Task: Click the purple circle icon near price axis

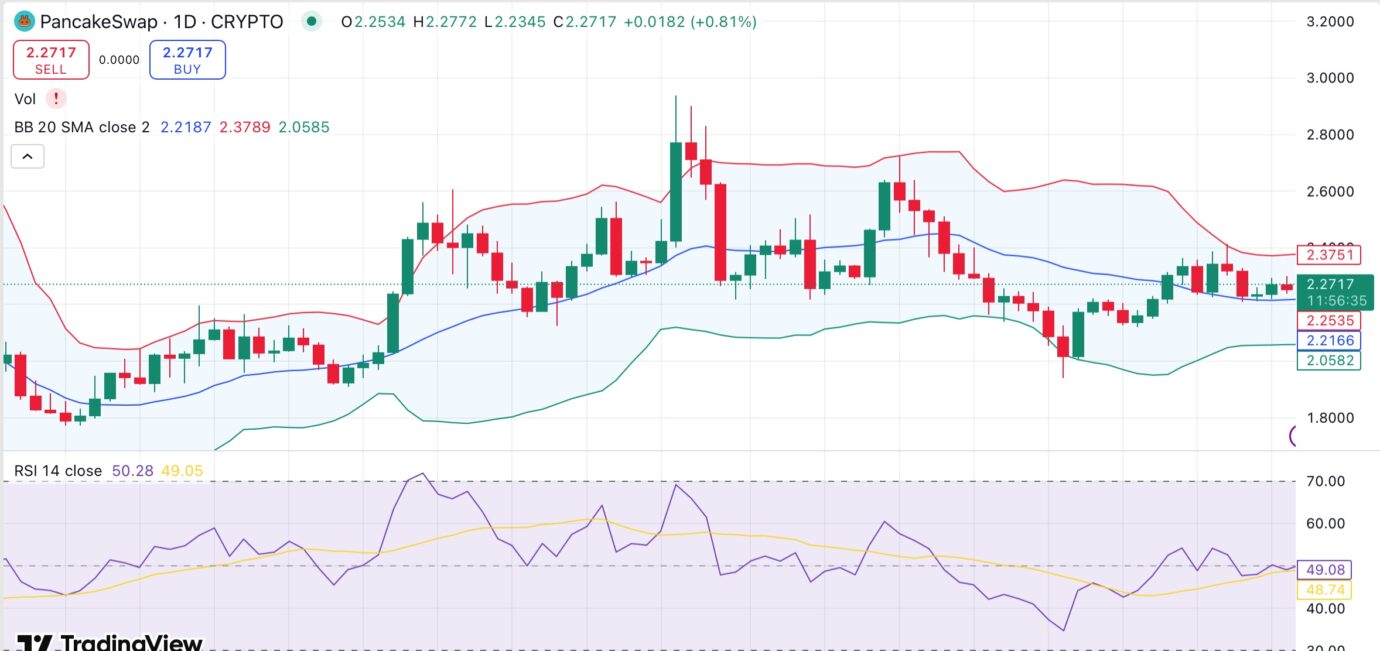Action: pos(1294,435)
